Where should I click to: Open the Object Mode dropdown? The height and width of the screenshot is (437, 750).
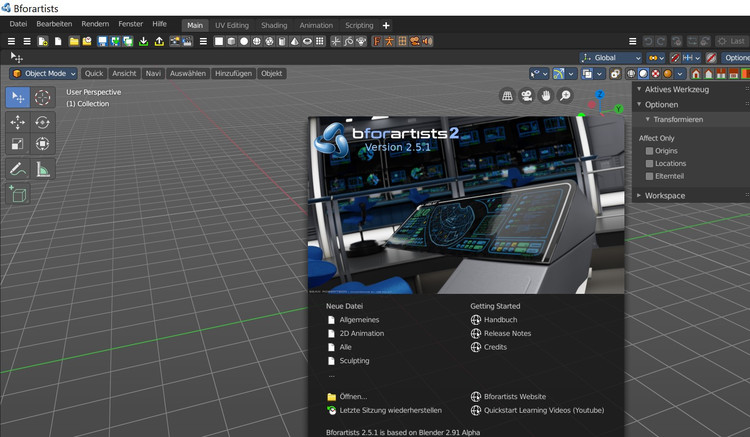pyautogui.click(x=44, y=73)
